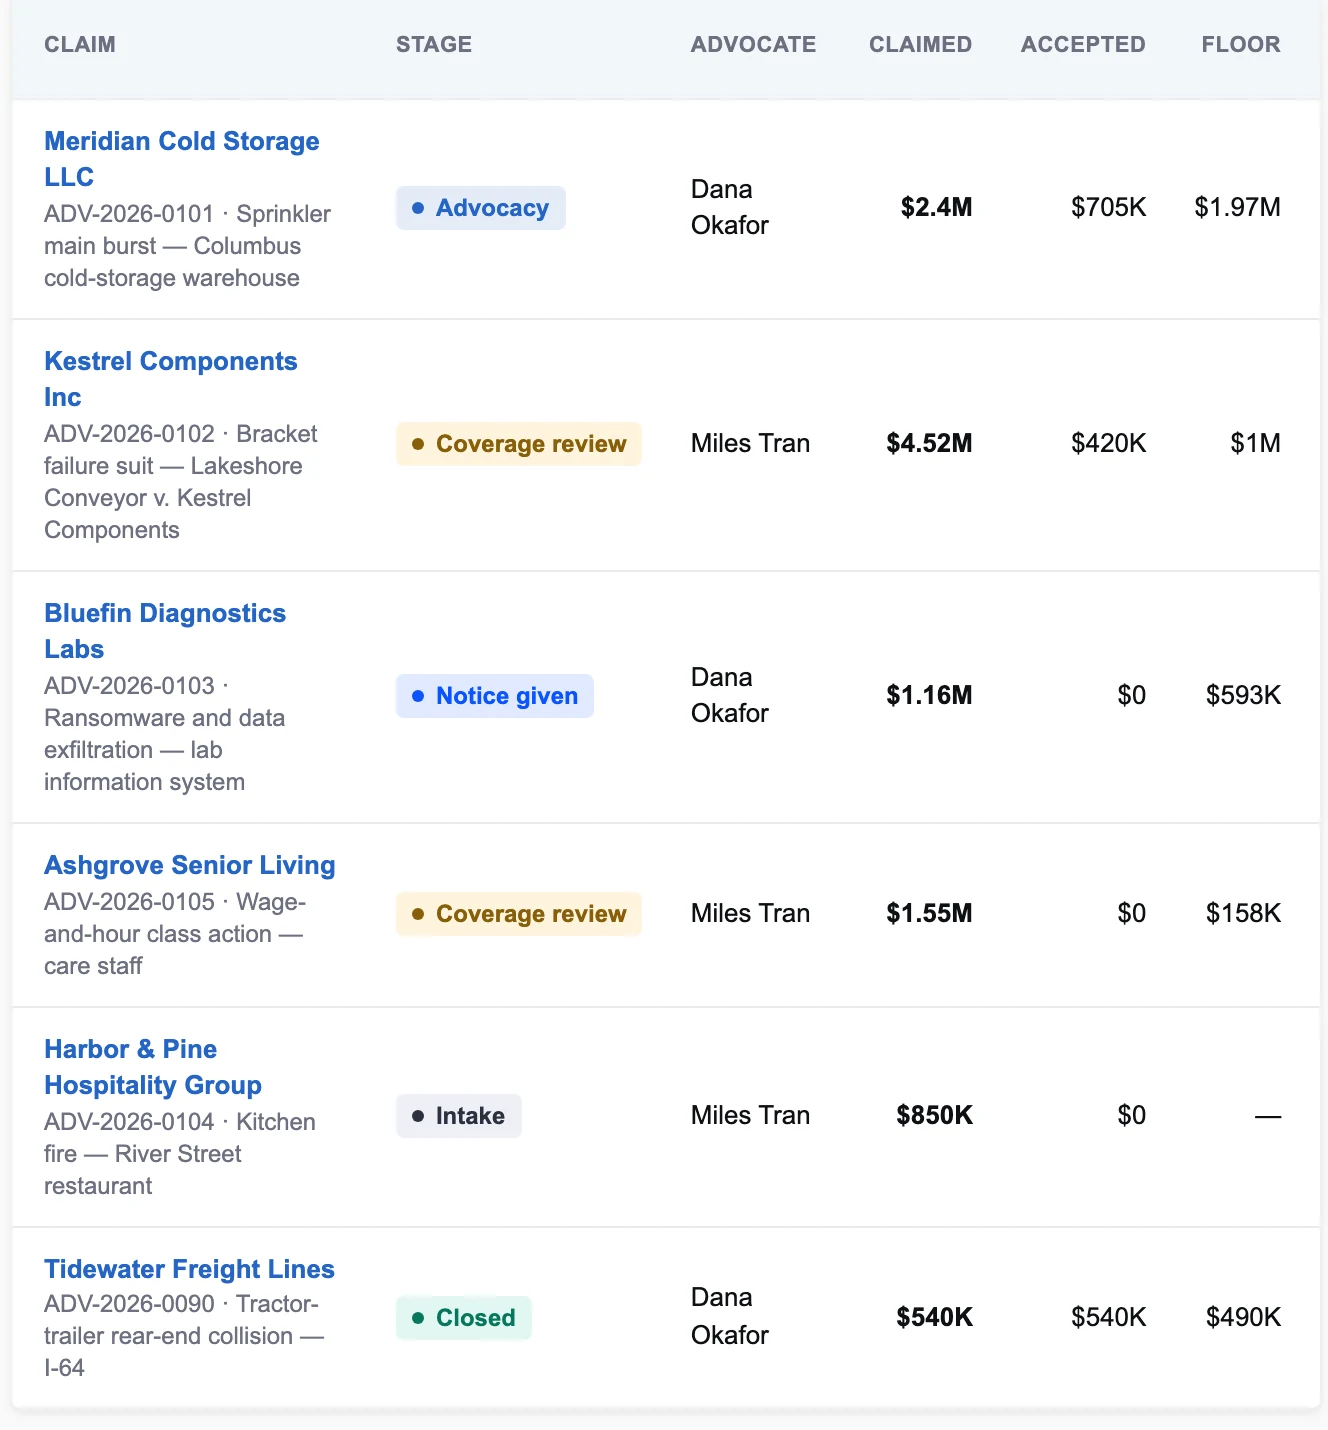
Task: Sort by the Stage column header
Action: [x=434, y=44]
